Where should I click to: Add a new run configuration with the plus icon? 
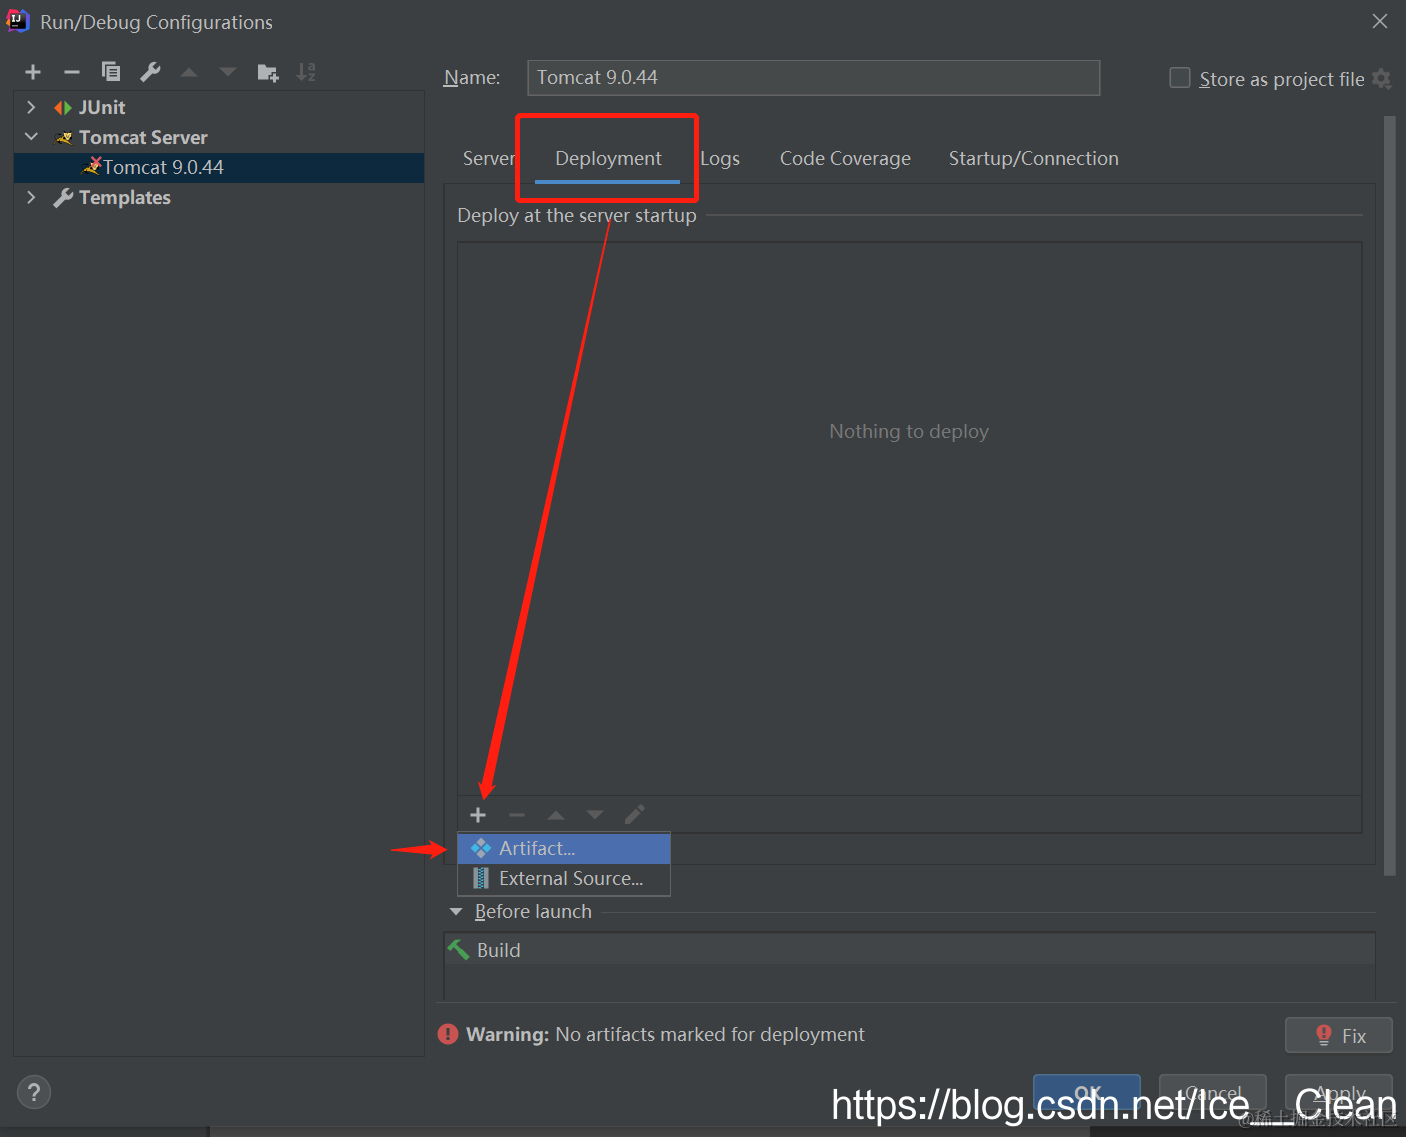[33, 72]
